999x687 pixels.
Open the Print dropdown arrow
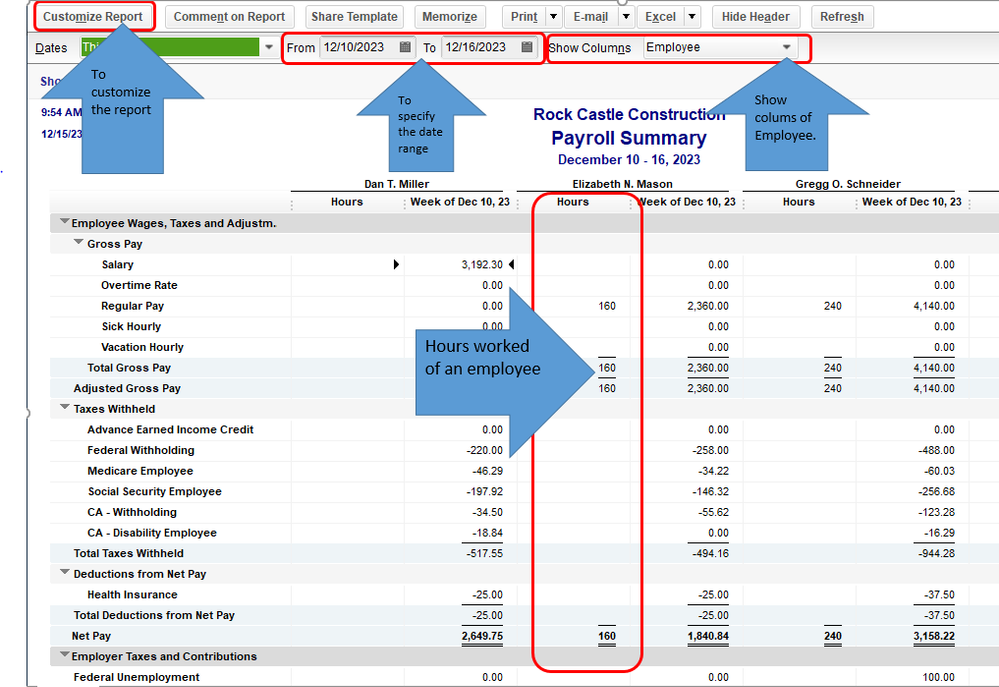coord(553,17)
